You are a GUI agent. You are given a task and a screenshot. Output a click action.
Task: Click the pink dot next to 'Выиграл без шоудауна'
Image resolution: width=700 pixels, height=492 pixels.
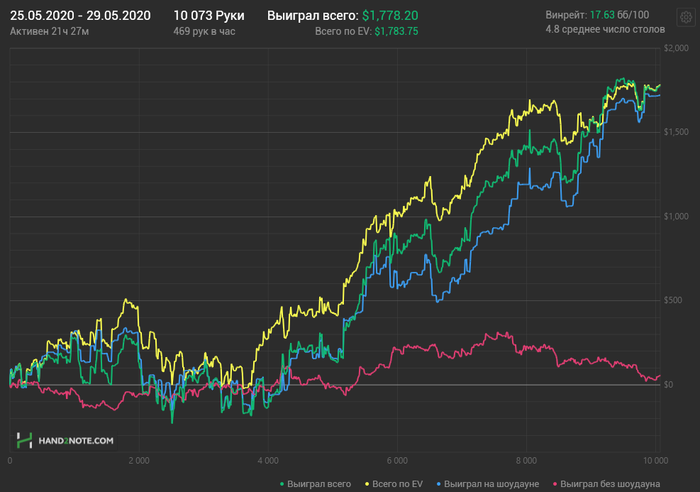[555, 484]
